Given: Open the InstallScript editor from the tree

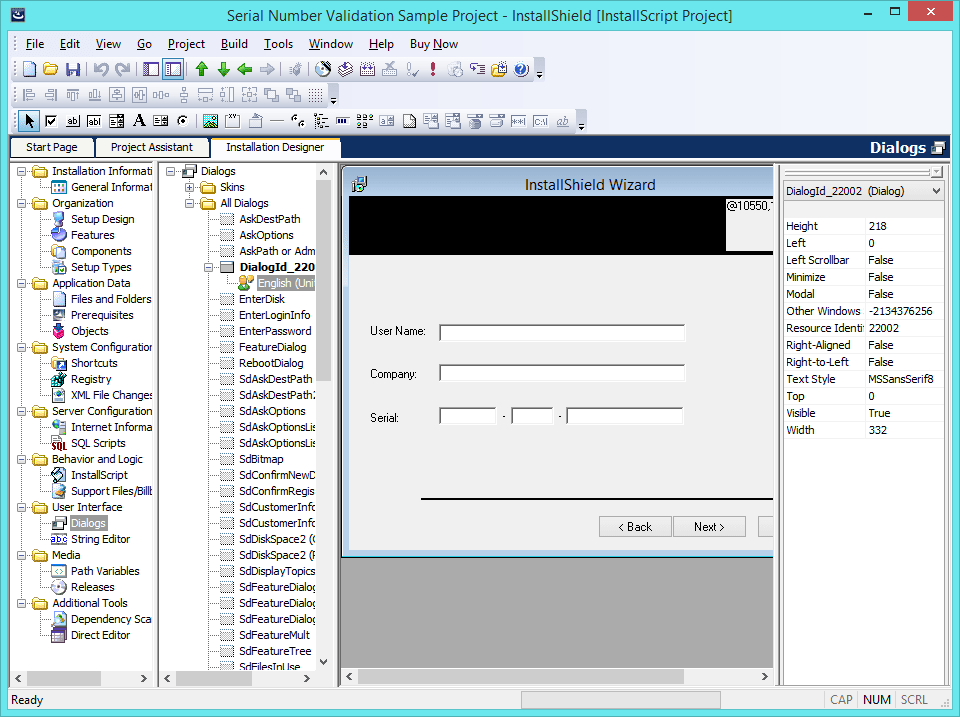Looking at the screenshot, I should pyautogui.click(x=98, y=475).
